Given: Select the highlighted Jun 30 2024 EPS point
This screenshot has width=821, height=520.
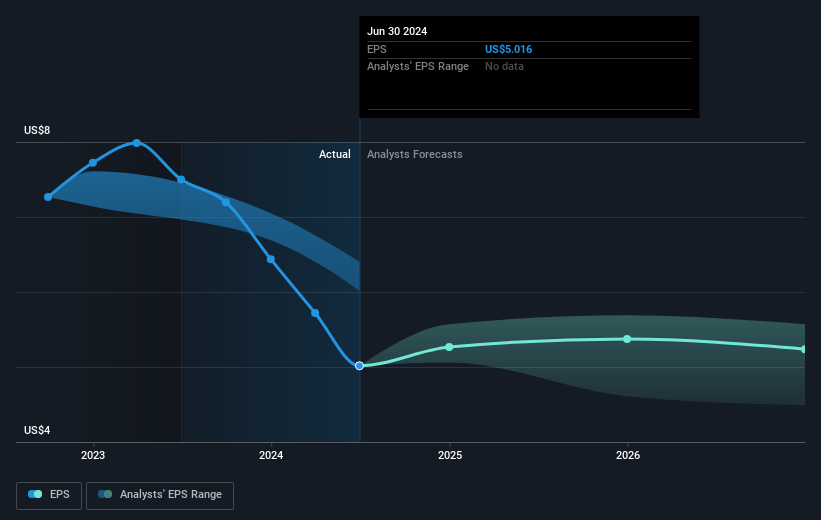Looking at the screenshot, I should 359,366.
